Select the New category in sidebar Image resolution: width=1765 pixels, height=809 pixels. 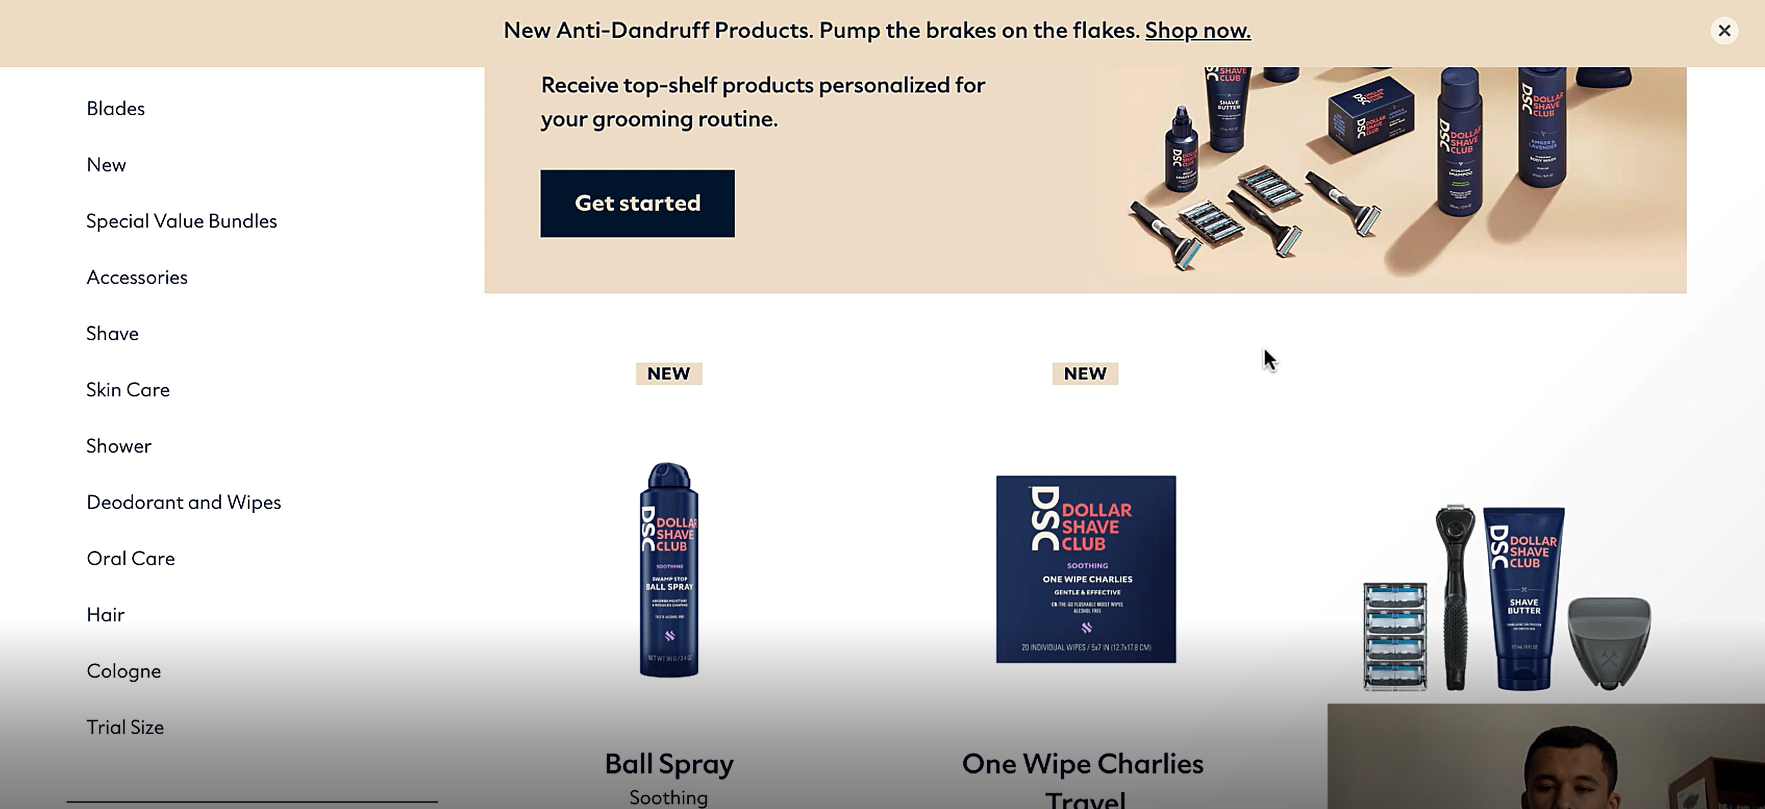coord(106,165)
